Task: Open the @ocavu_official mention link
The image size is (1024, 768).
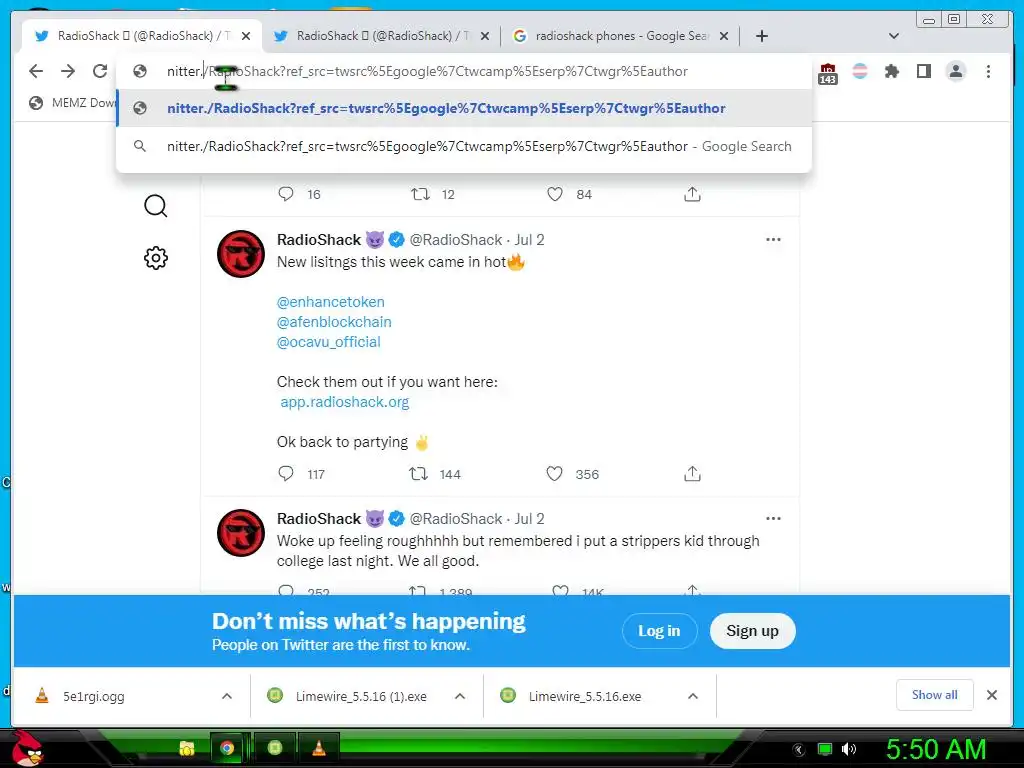Action: (x=328, y=342)
